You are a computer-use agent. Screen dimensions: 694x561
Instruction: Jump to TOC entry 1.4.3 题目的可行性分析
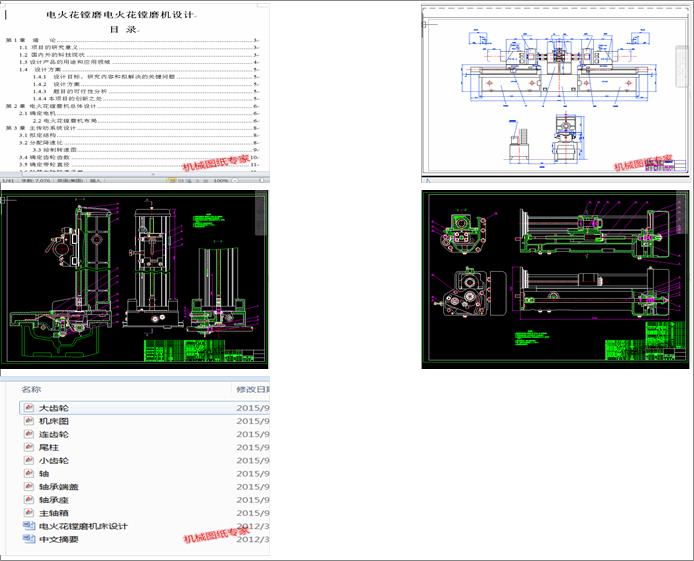(146, 91)
